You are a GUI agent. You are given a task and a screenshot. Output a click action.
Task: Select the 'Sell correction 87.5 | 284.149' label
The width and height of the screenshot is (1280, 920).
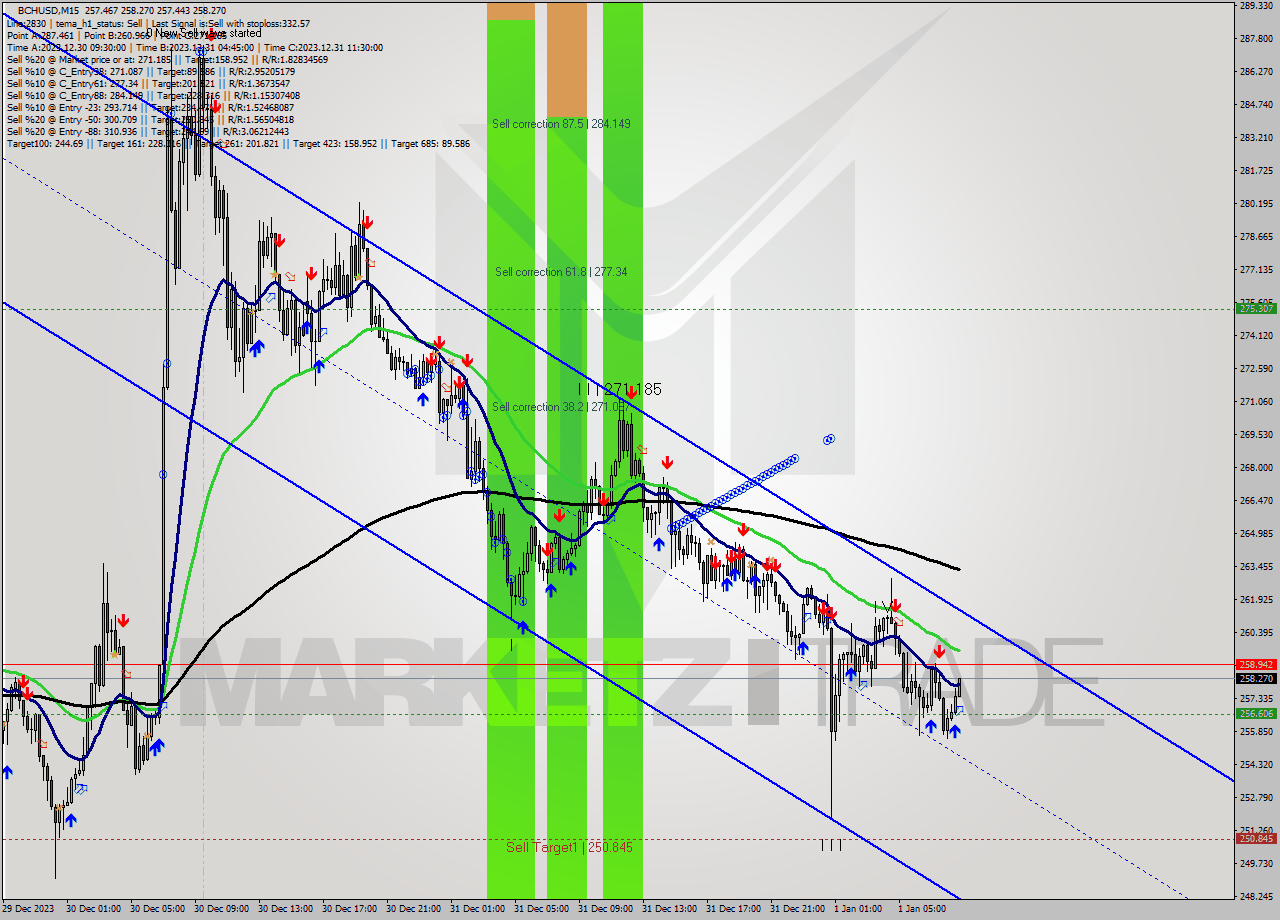[x=561, y=124]
